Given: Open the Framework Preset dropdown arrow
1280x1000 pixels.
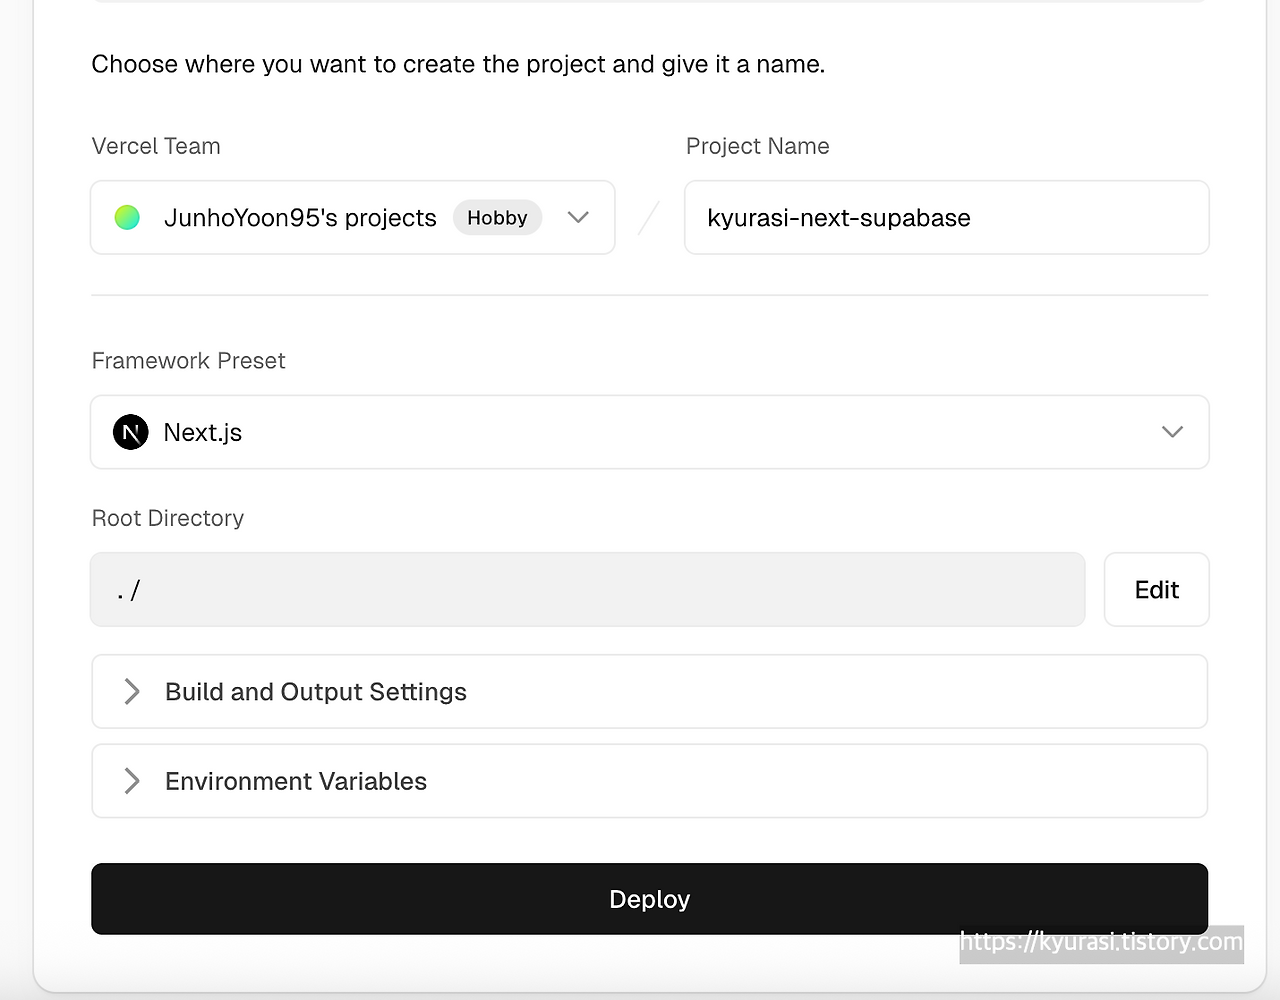Looking at the screenshot, I should [1172, 432].
